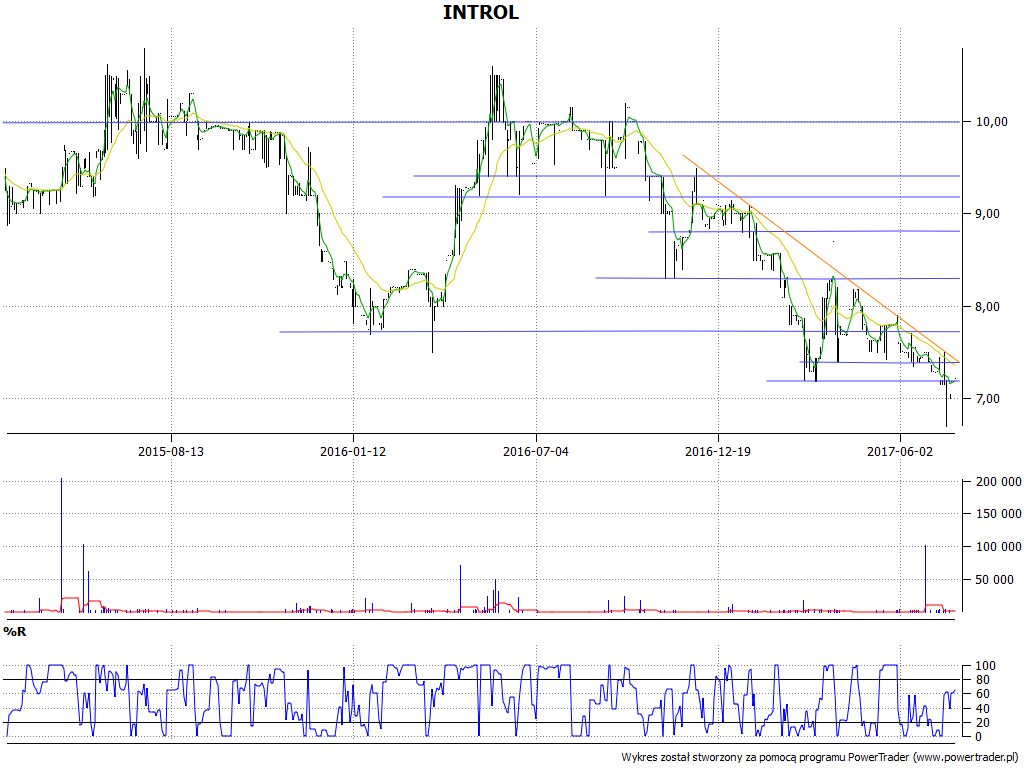Click the 20 level on %R axis
The image size is (1024, 768).
coord(982,723)
